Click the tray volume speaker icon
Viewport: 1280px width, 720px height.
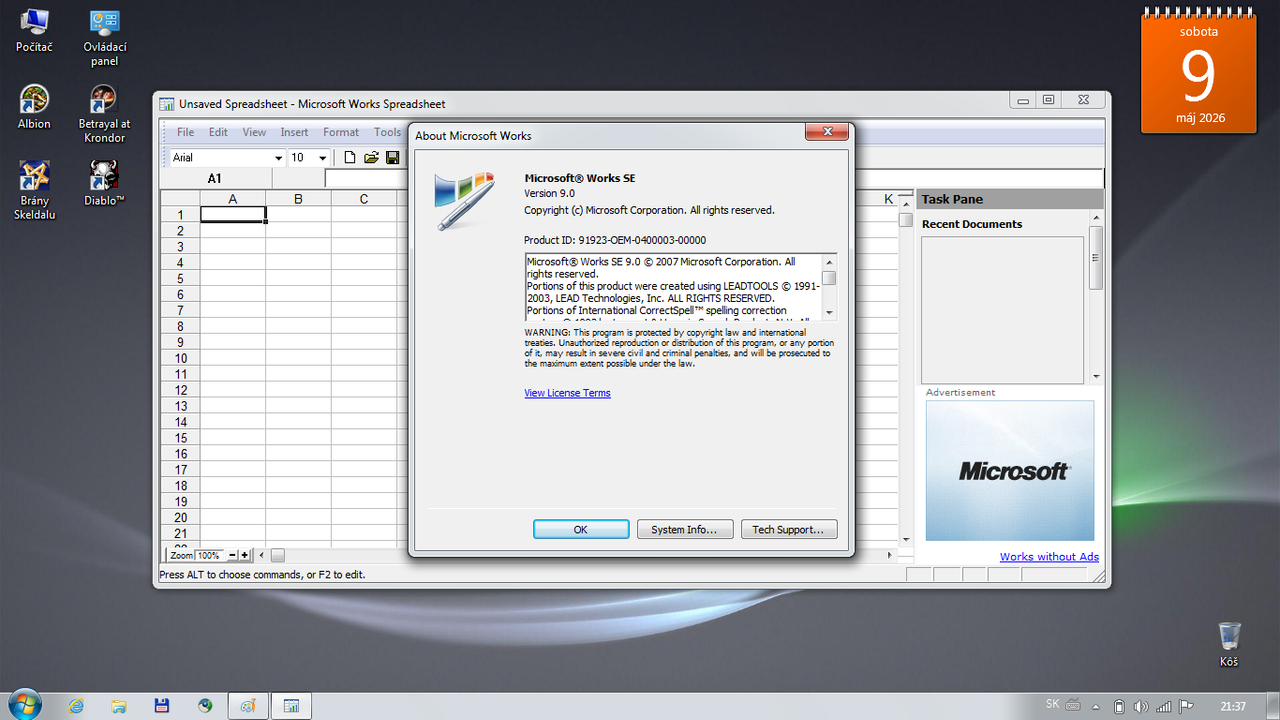tap(1142, 706)
